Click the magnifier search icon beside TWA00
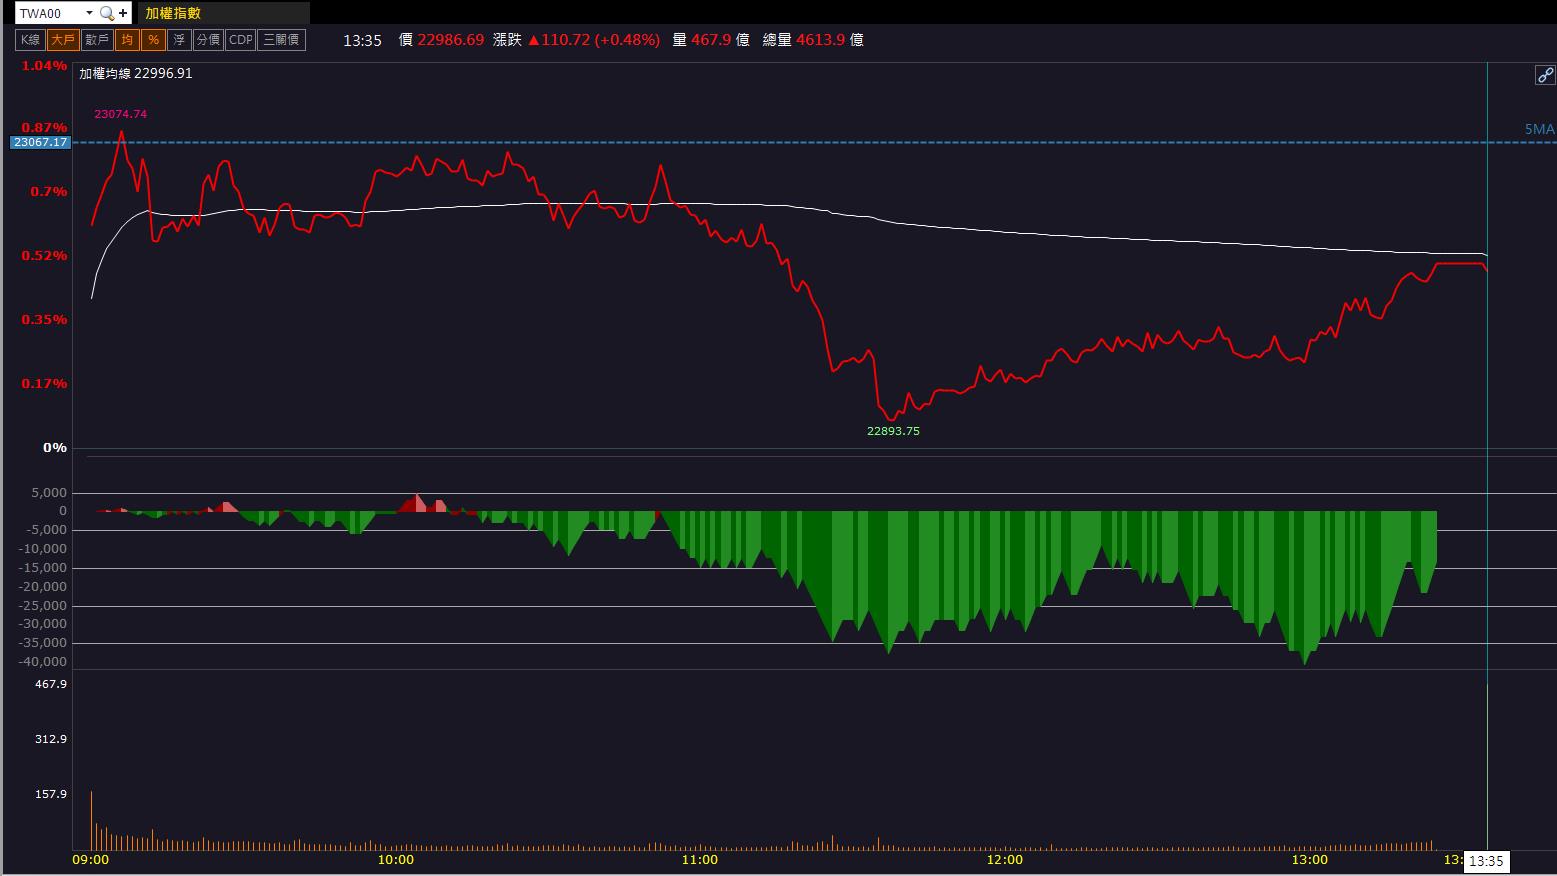The image size is (1557, 876). (106, 13)
